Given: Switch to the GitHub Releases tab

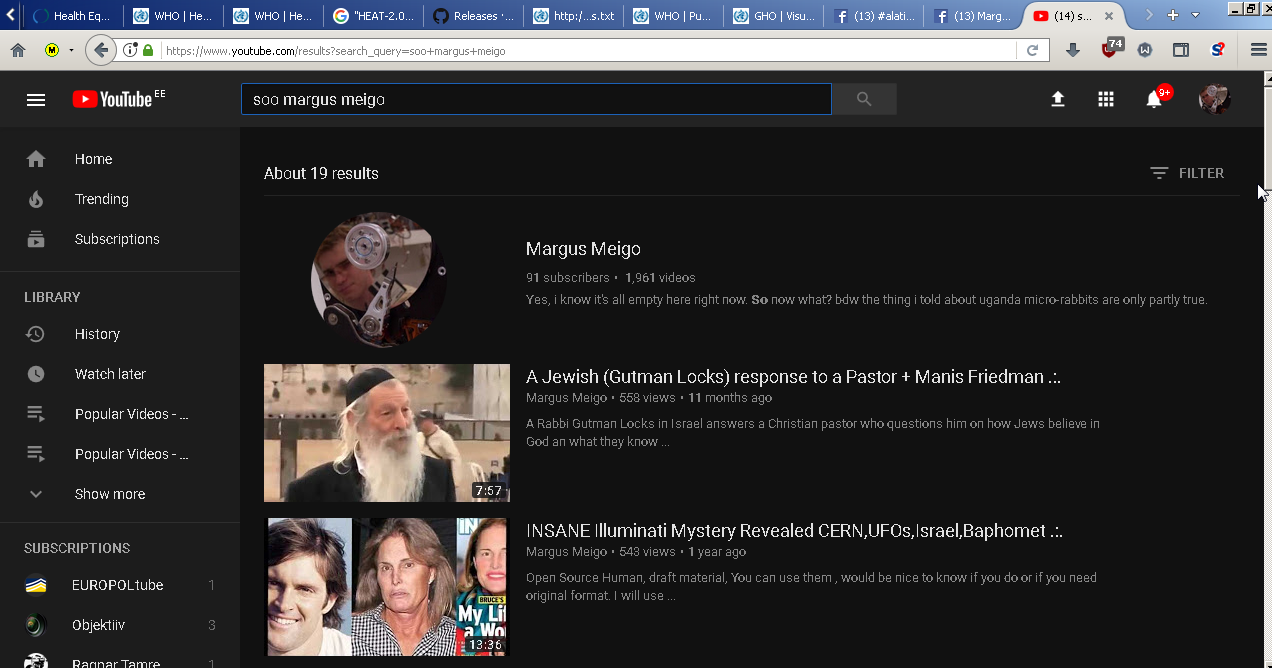Looking at the screenshot, I should (473, 16).
